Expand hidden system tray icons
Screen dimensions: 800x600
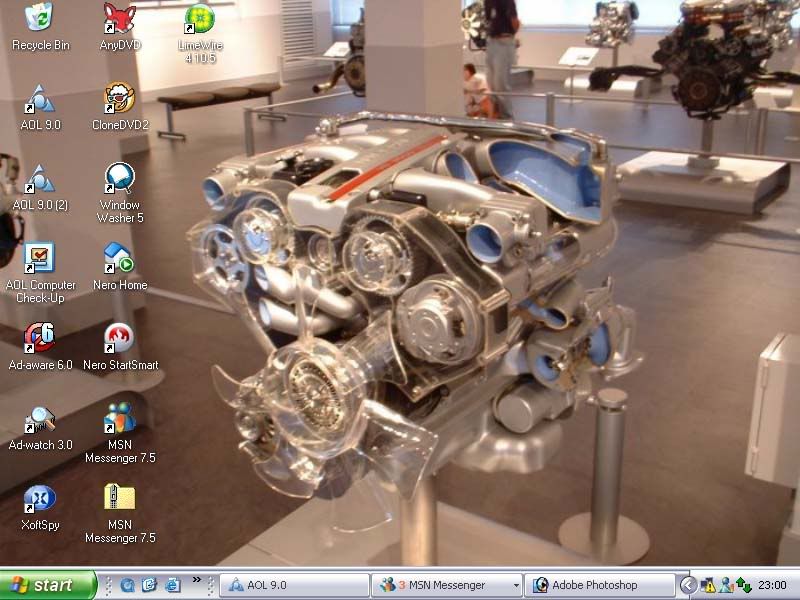pos(688,585)
